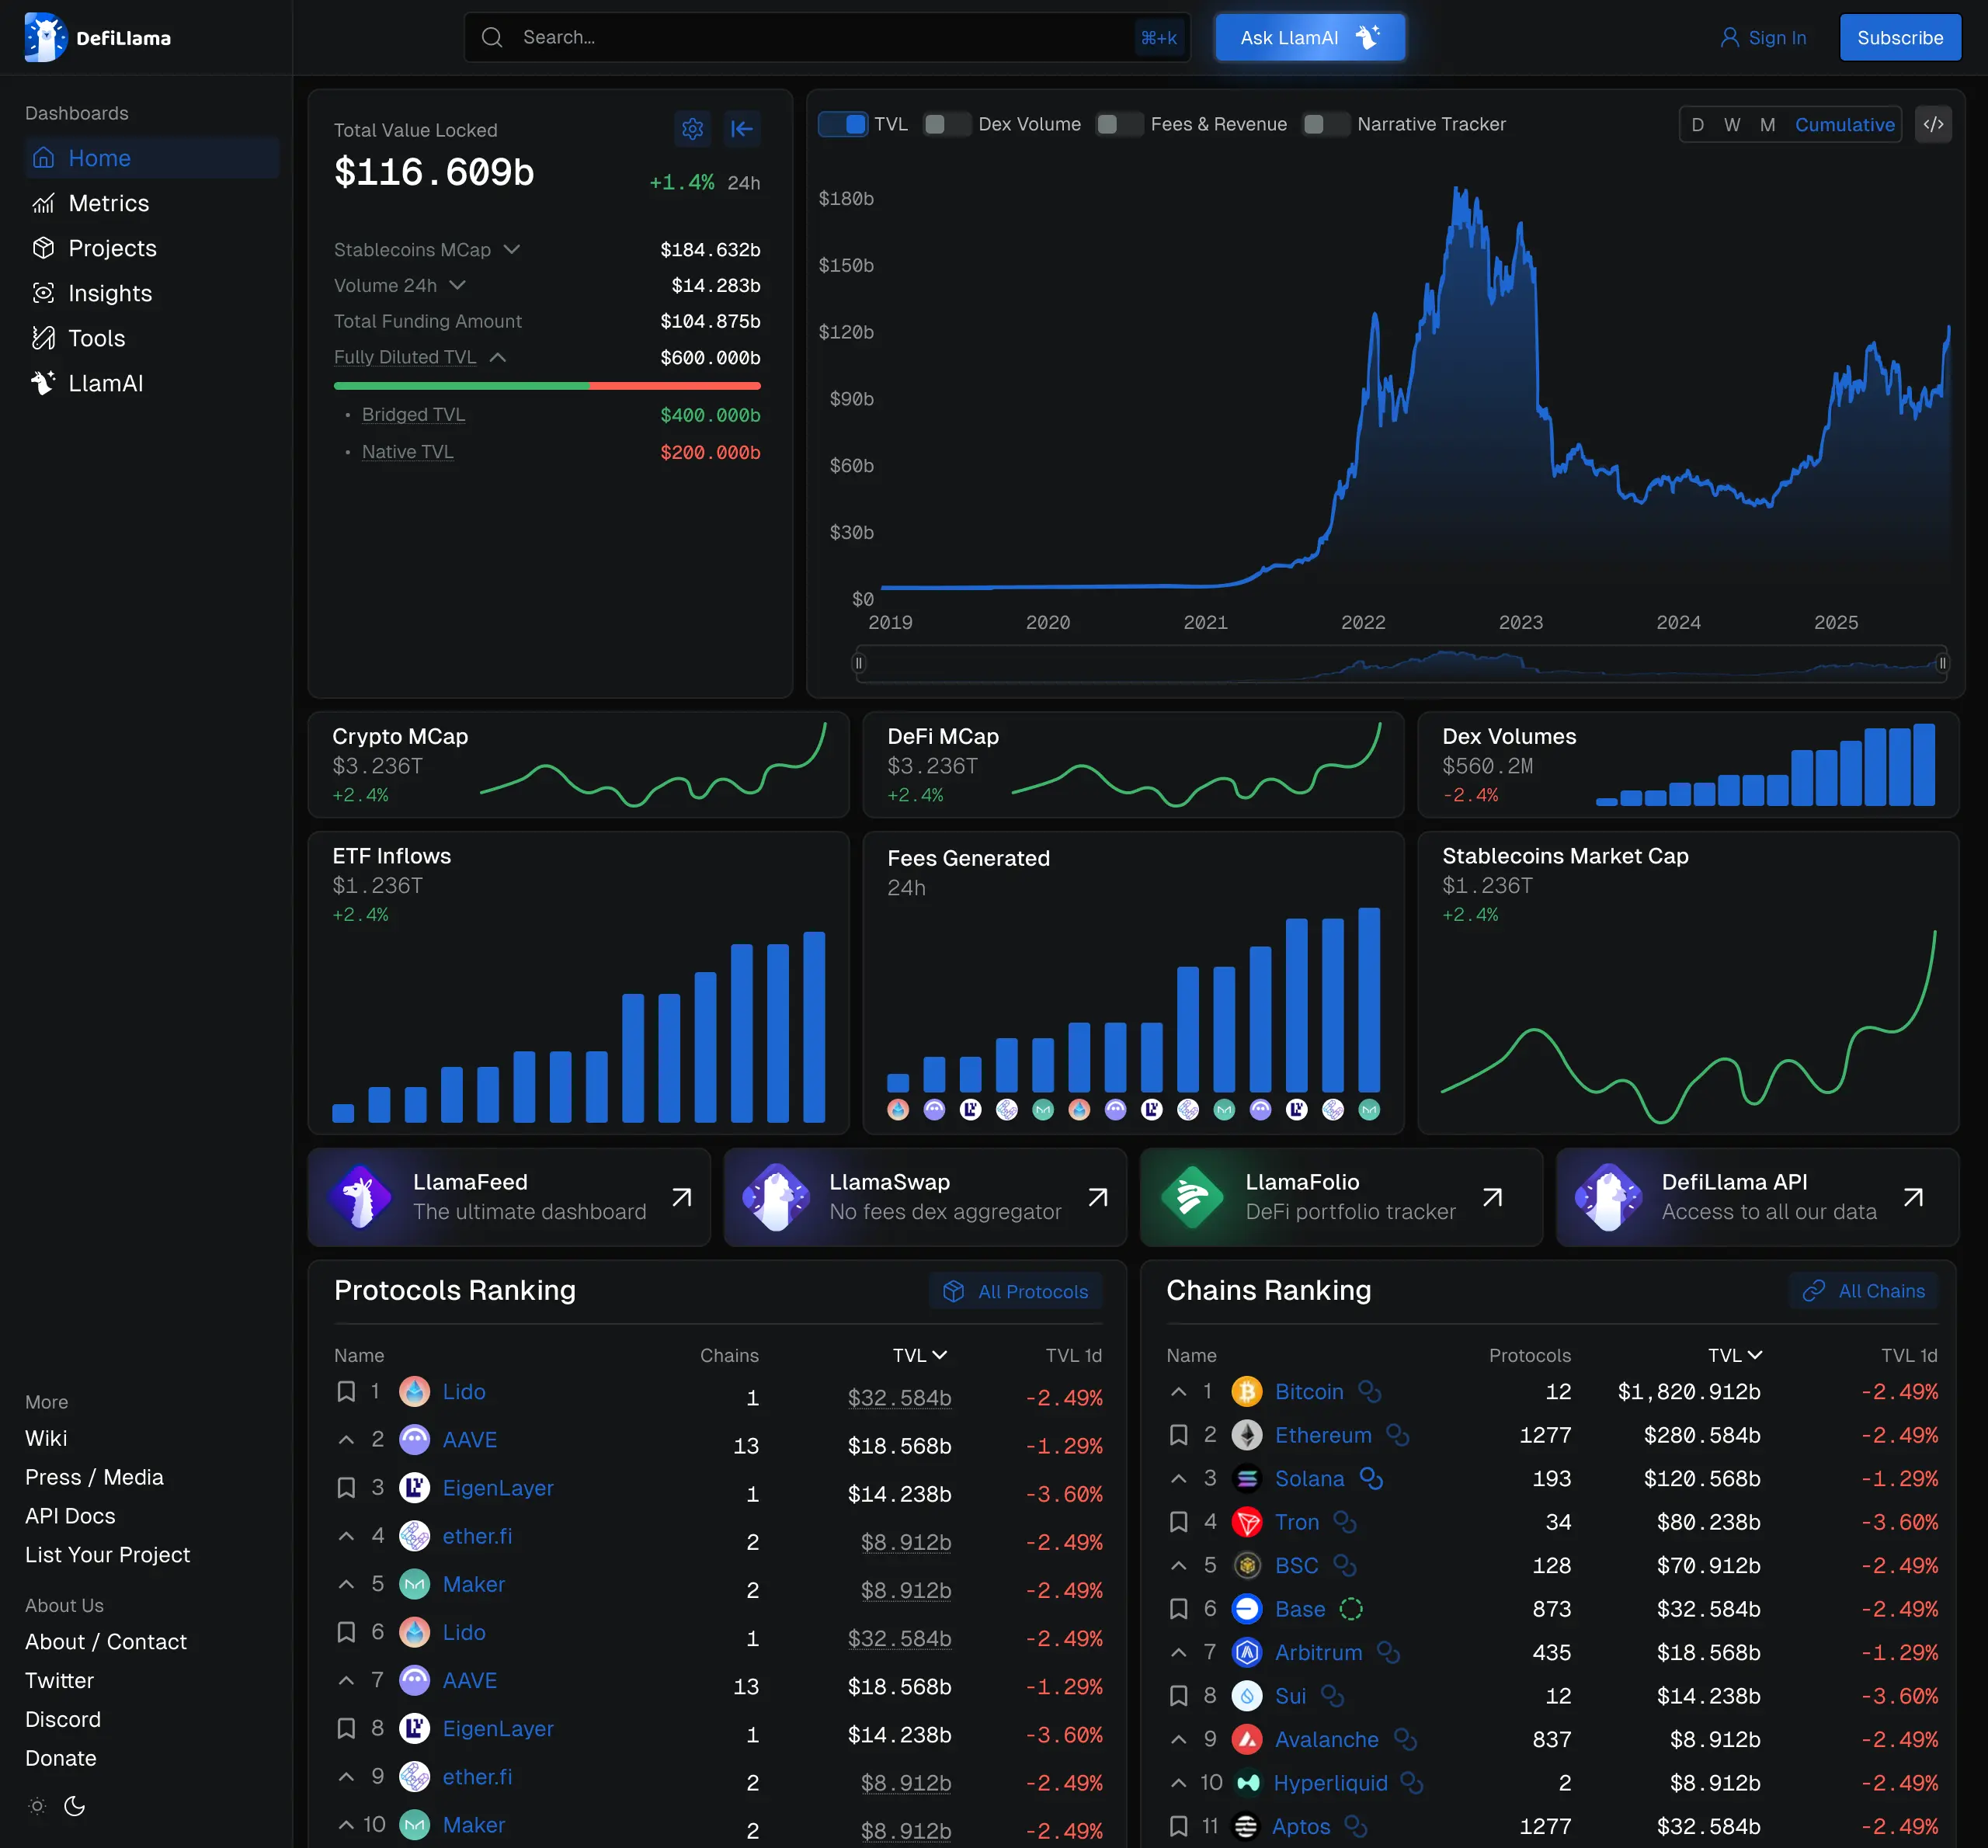
Task: Bookmark Lido in rank 1 row
Action: 346,1391
